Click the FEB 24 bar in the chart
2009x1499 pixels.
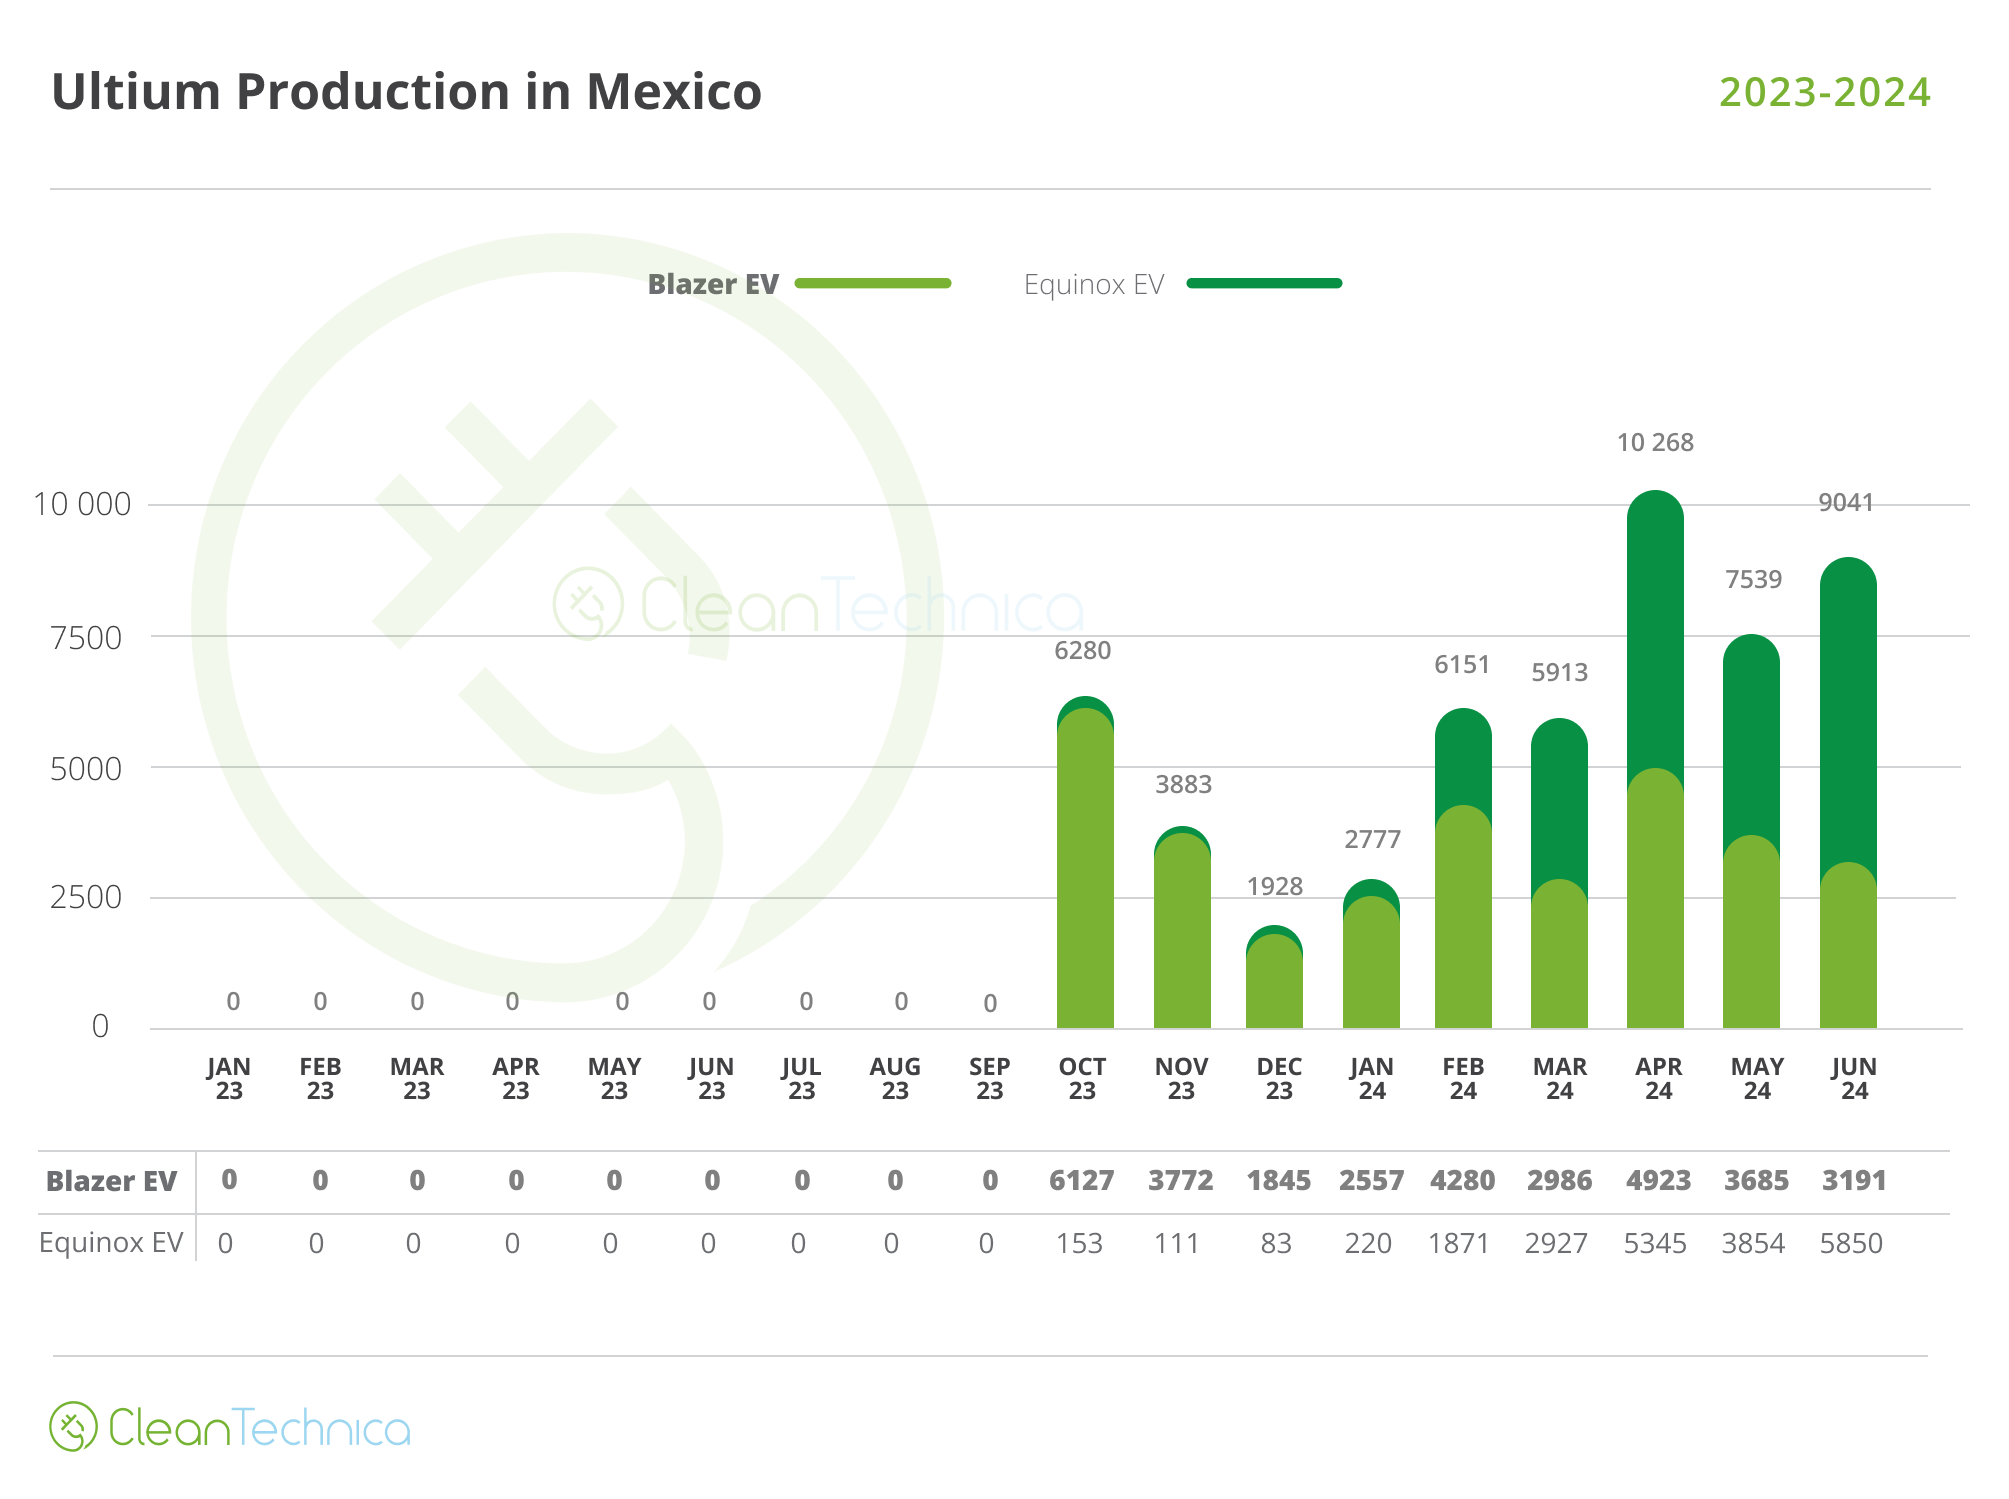click(x=1463, y=868)
